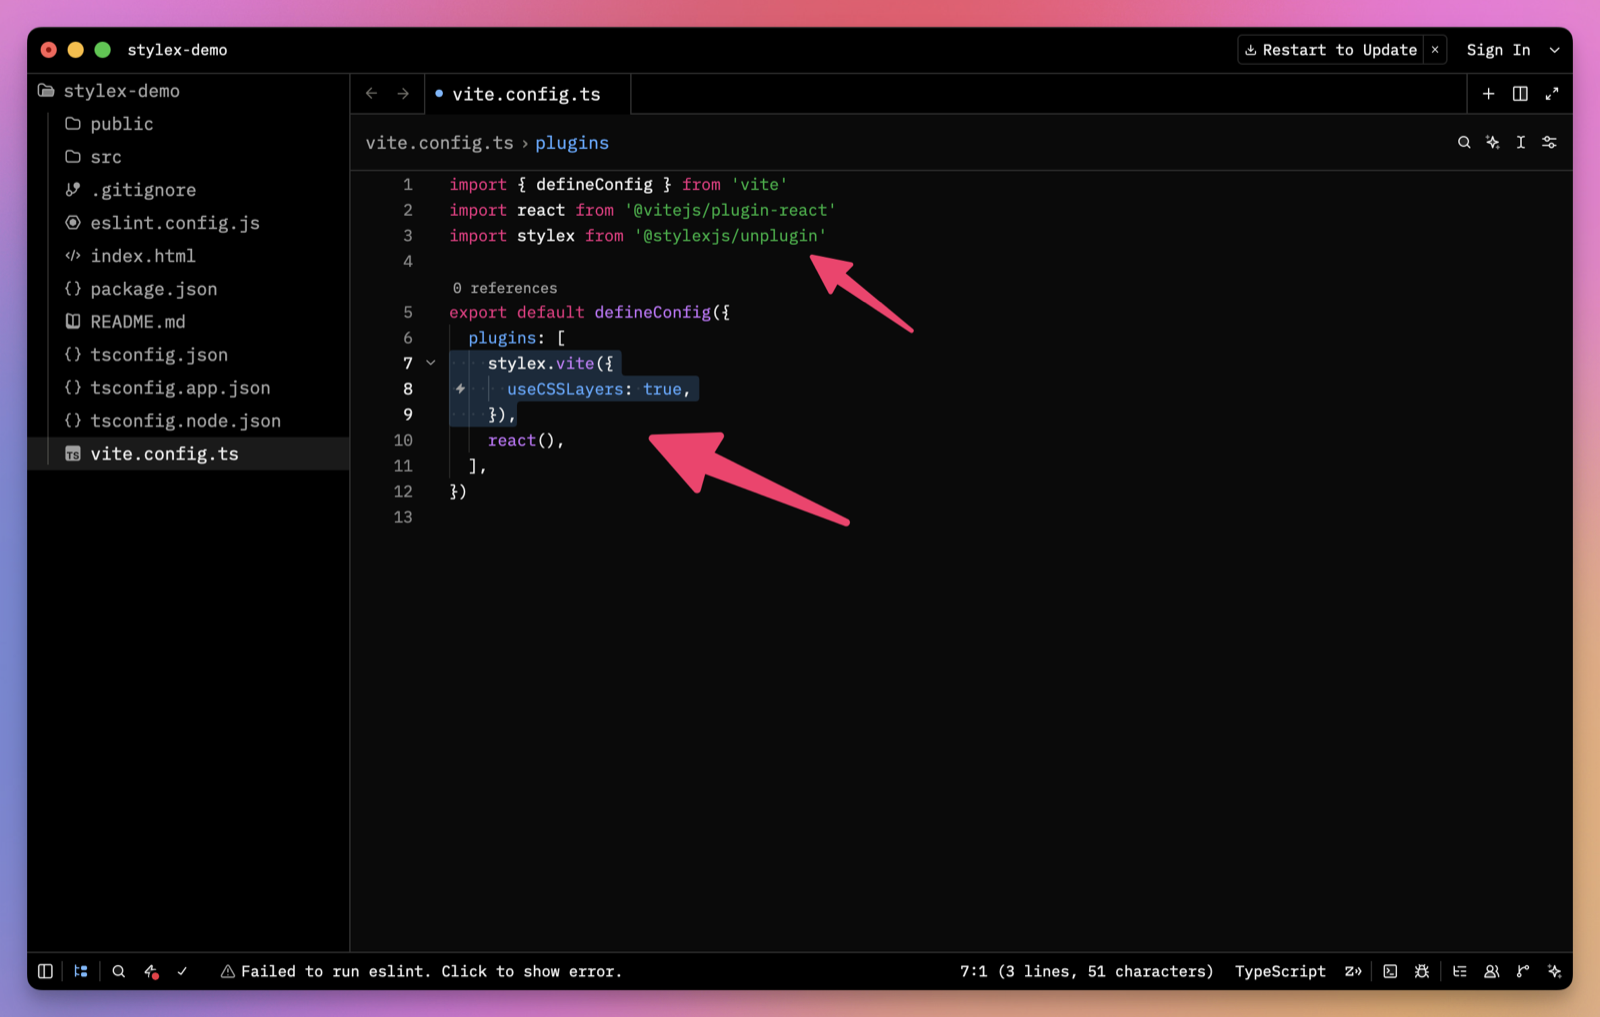Click Sign In in title bar

[1498, 50]
